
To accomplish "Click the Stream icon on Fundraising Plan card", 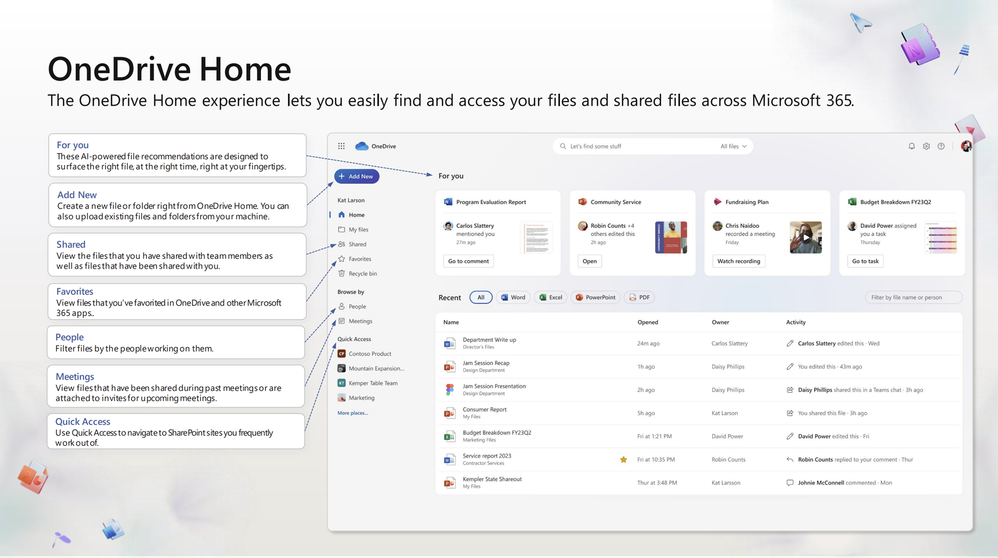I will click(x=717, y=202).
